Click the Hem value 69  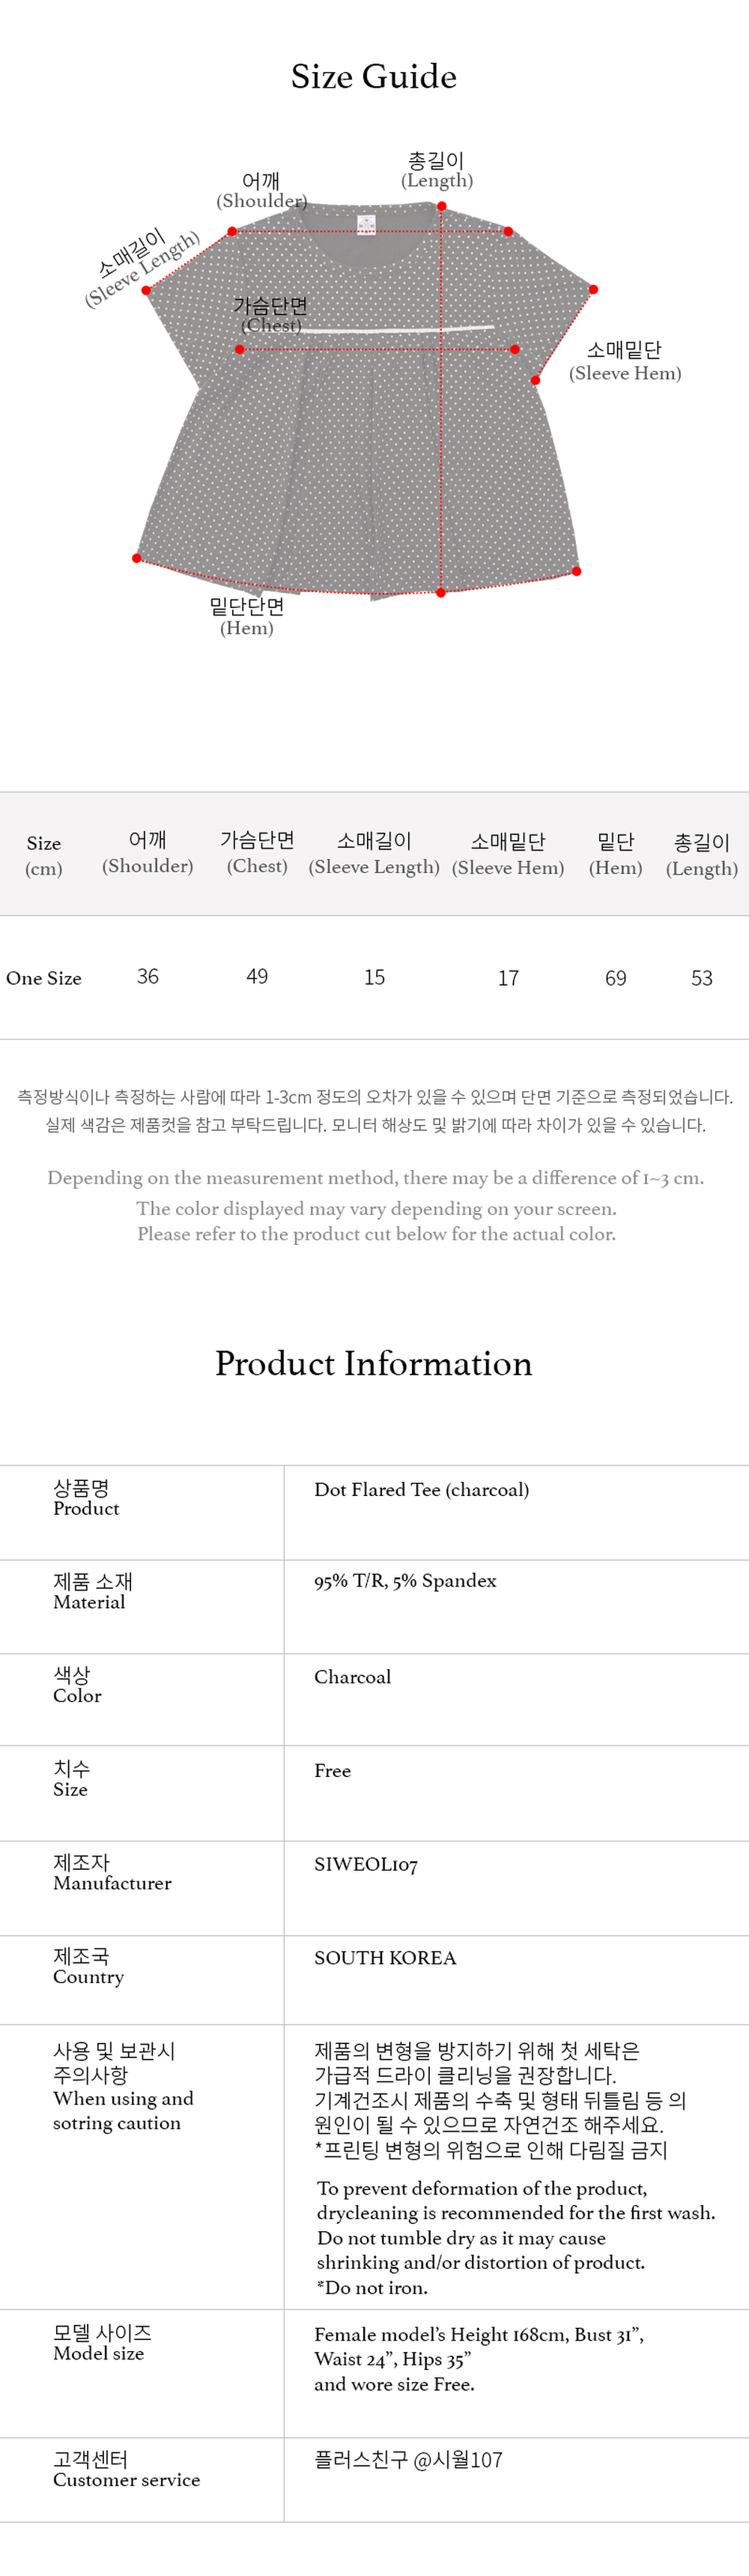615,978
